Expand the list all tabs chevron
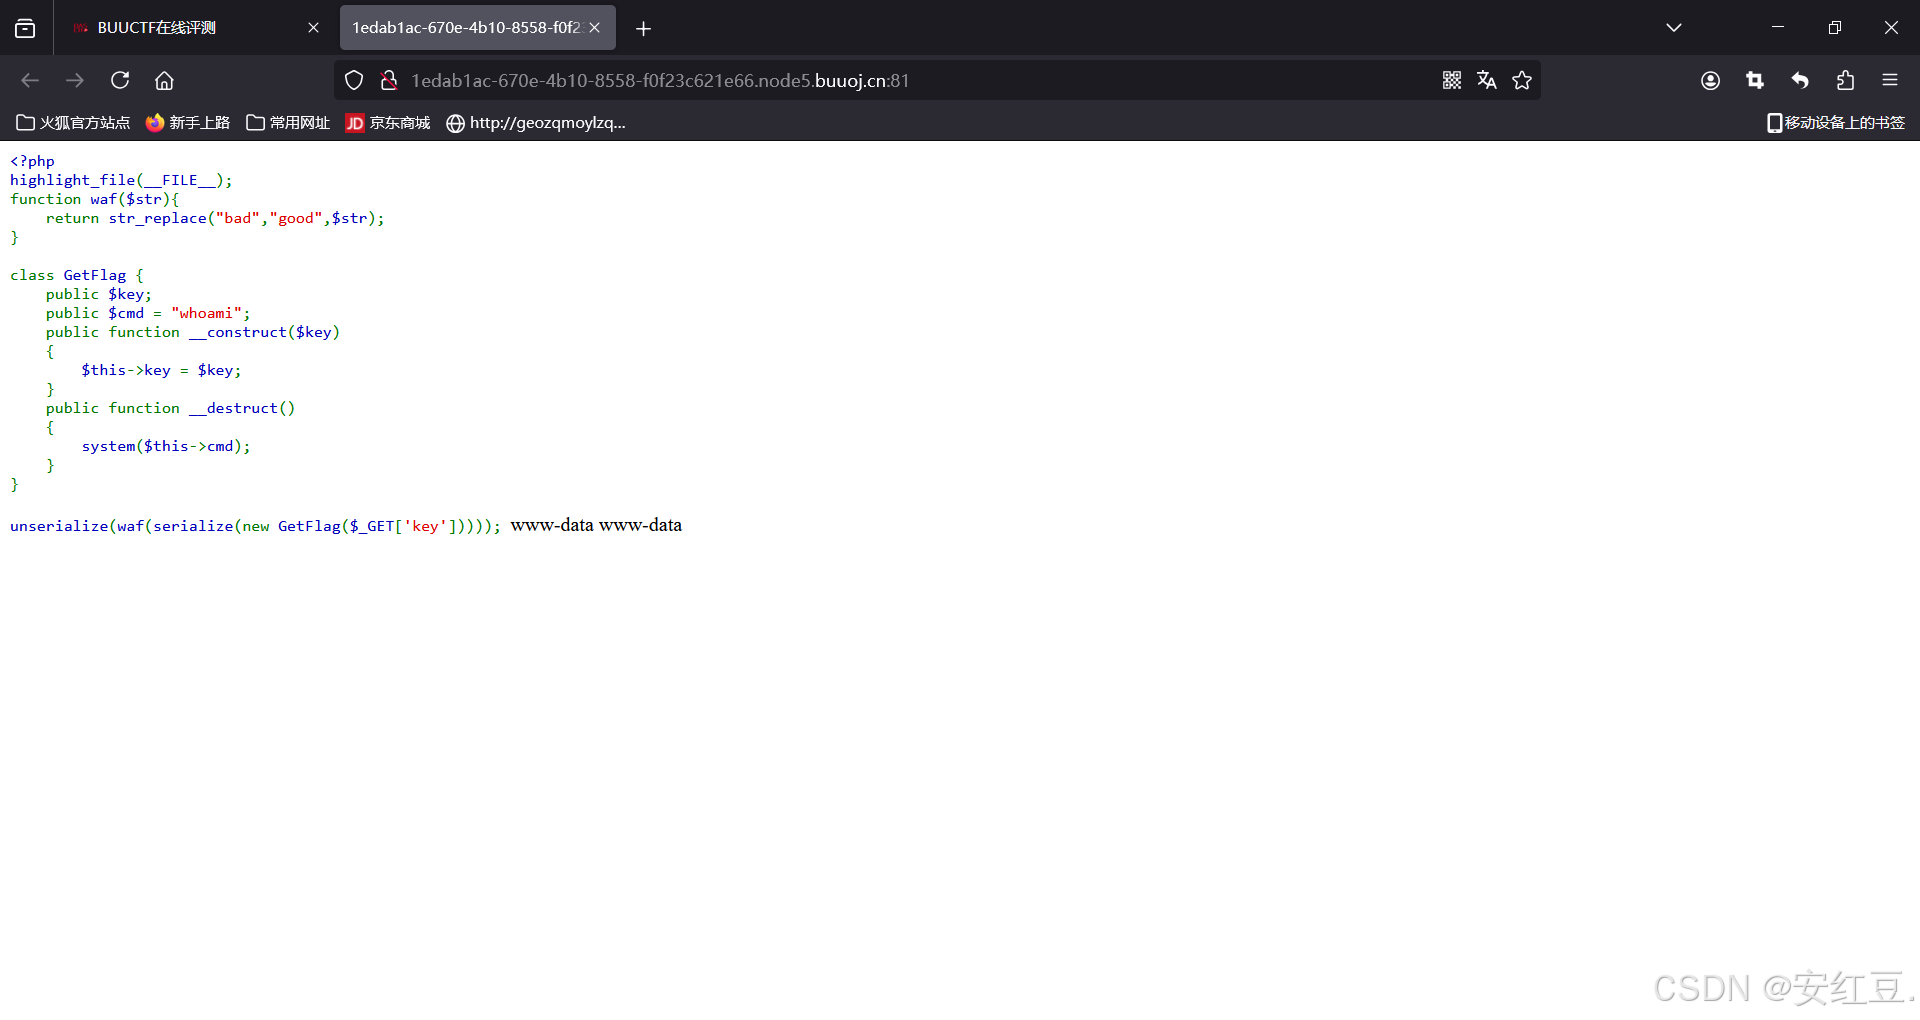The height and width of the screenshot is (1020, 1920). 1673,28
